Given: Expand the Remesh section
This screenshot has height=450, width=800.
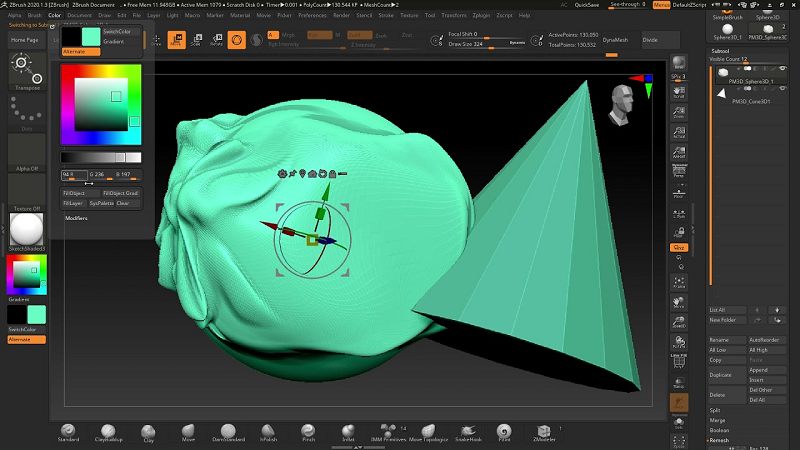Looking at the screenshot, I should pyautogui.click(x=720, y=439).
